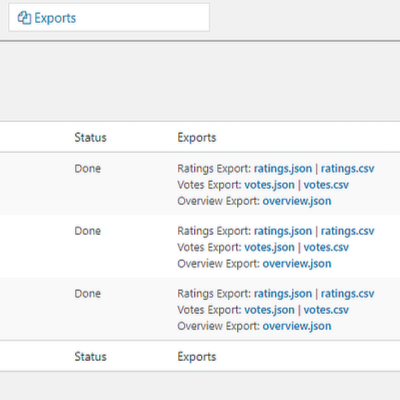
Task: Download ratings.csv from the first row
Action: point(347,169)
